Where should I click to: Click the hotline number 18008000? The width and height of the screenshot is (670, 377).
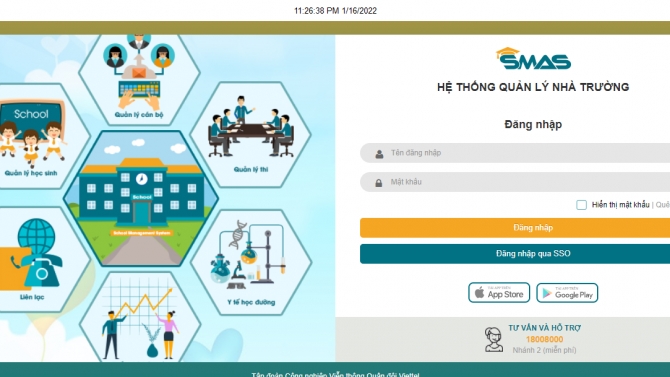[x=544, y=339]
